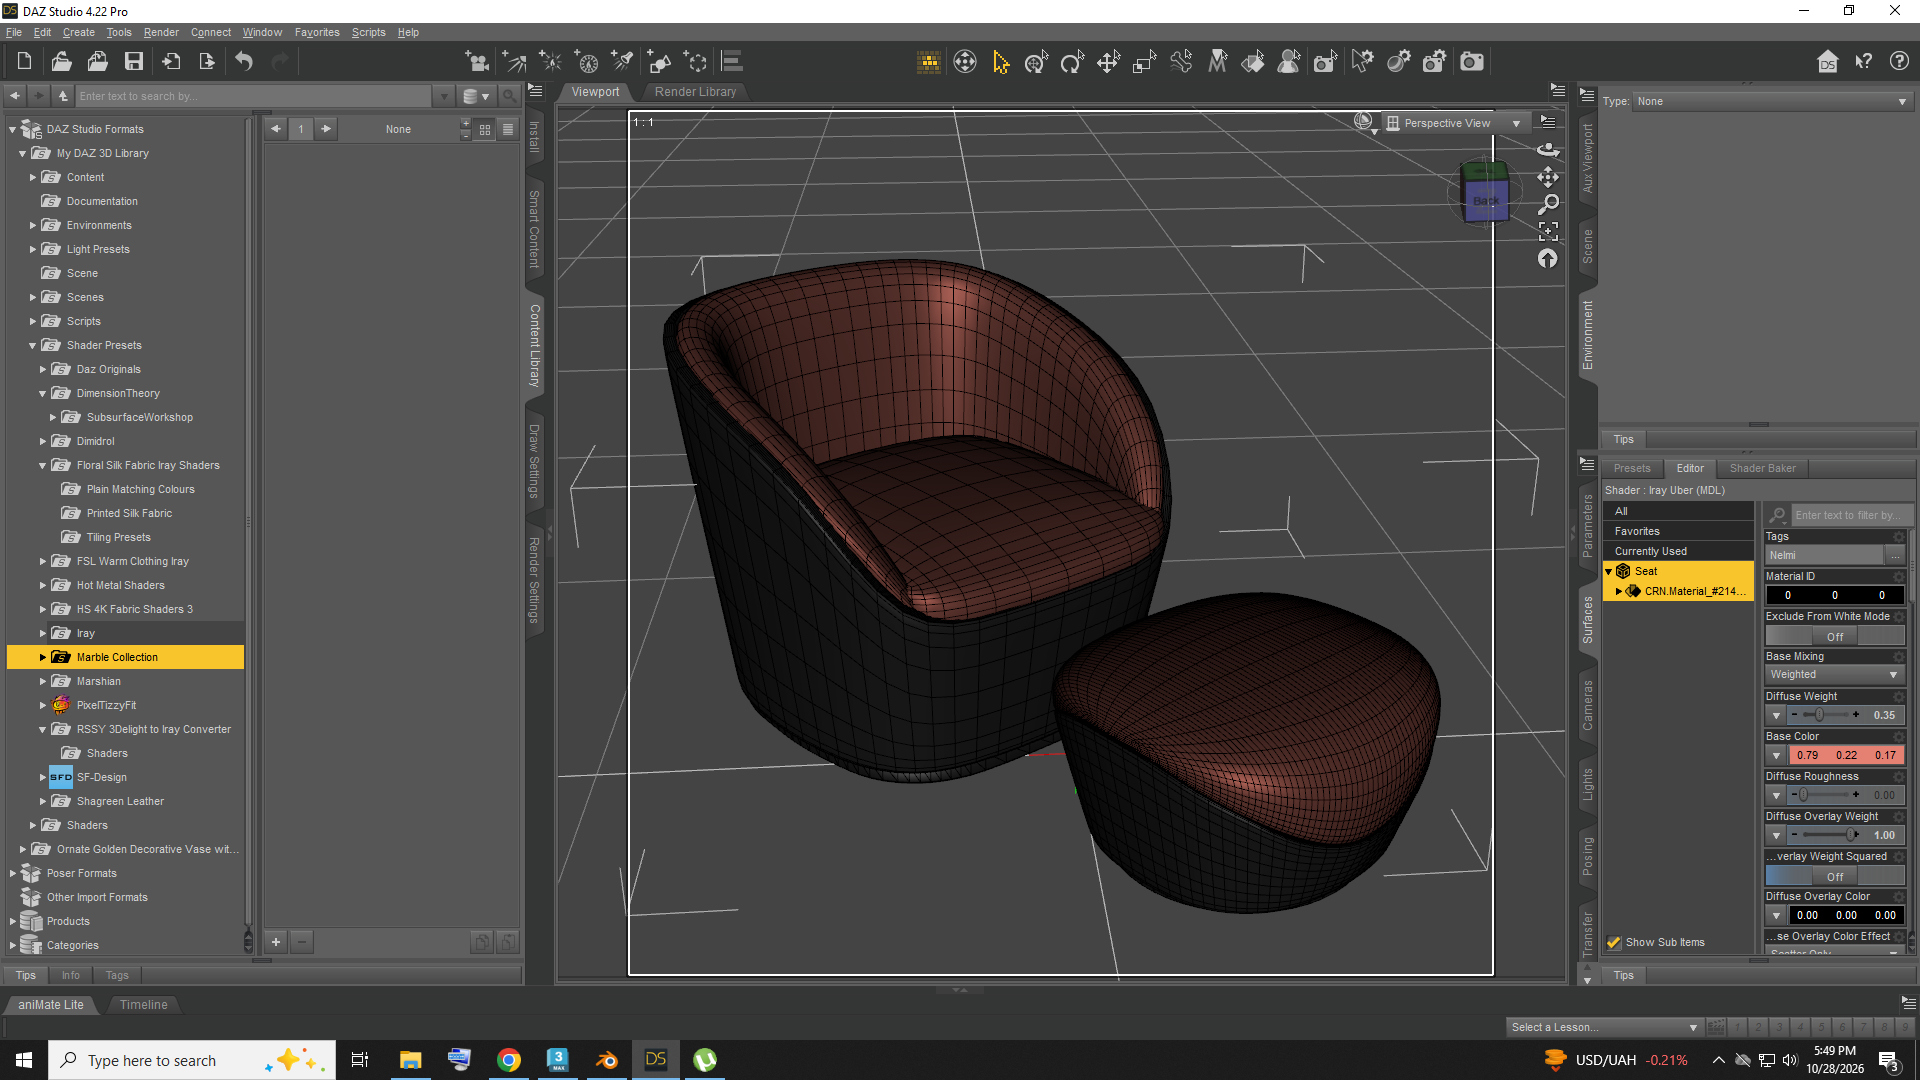The image size is (1920, 1080).
Task: Reset view with viewport reset arrow icon
Action: (1548, 259)
